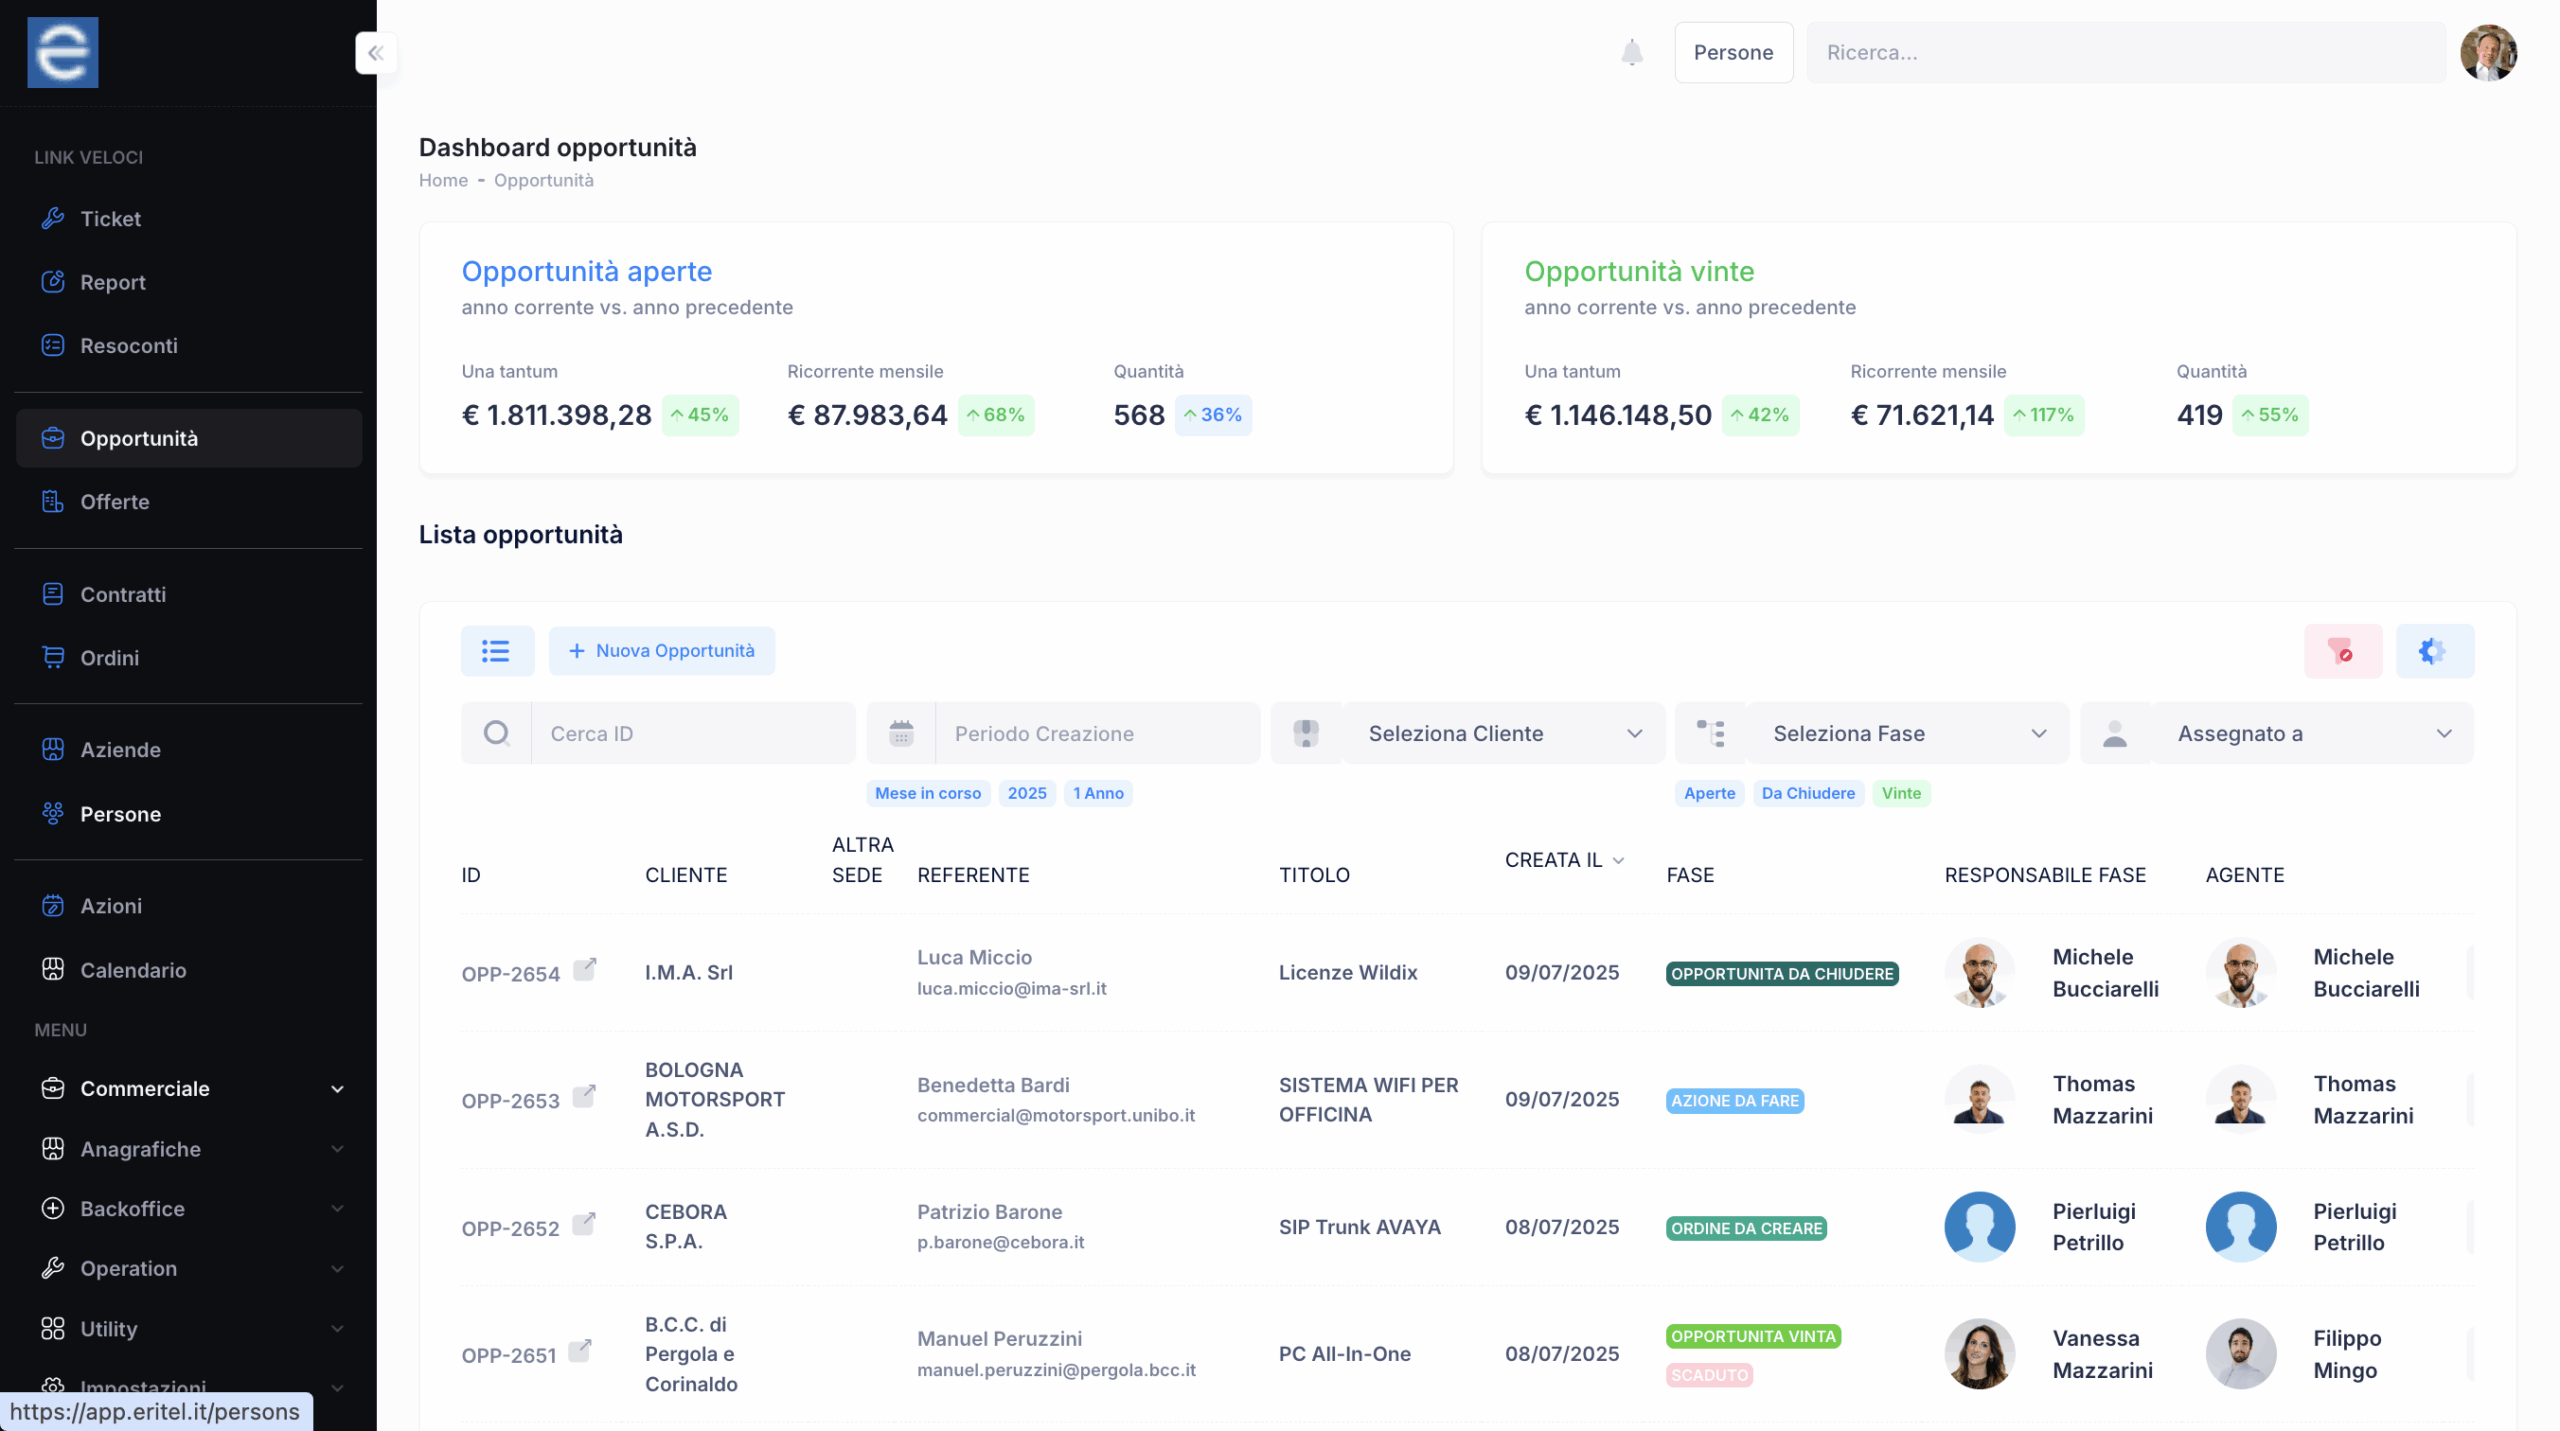Click the notification bell icon
Viewport: 2560px width, 1431px height.
click(x=1631, y=52)
